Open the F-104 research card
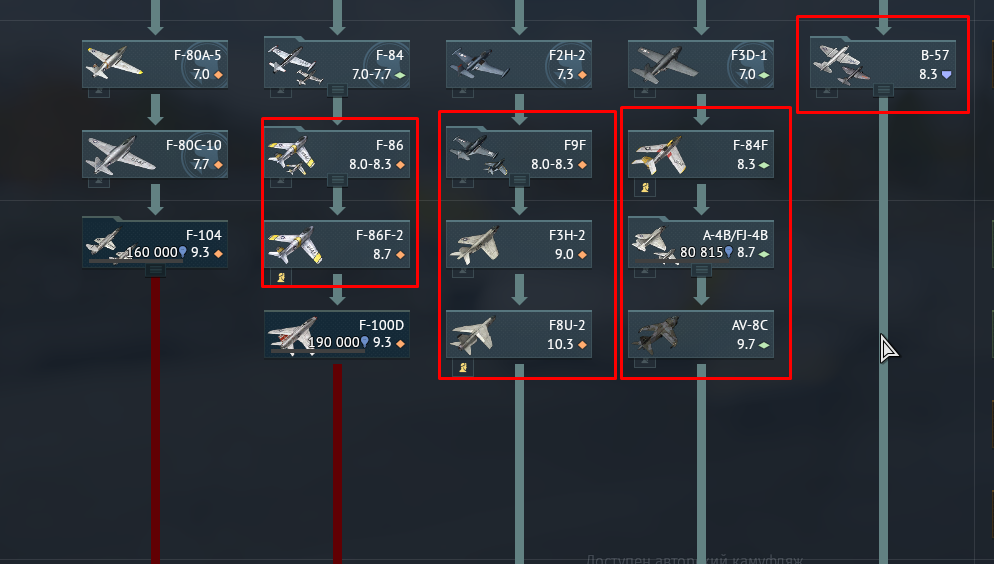Image resolution: width=994 pixels, height=564 pixels. tap(155, 244)
